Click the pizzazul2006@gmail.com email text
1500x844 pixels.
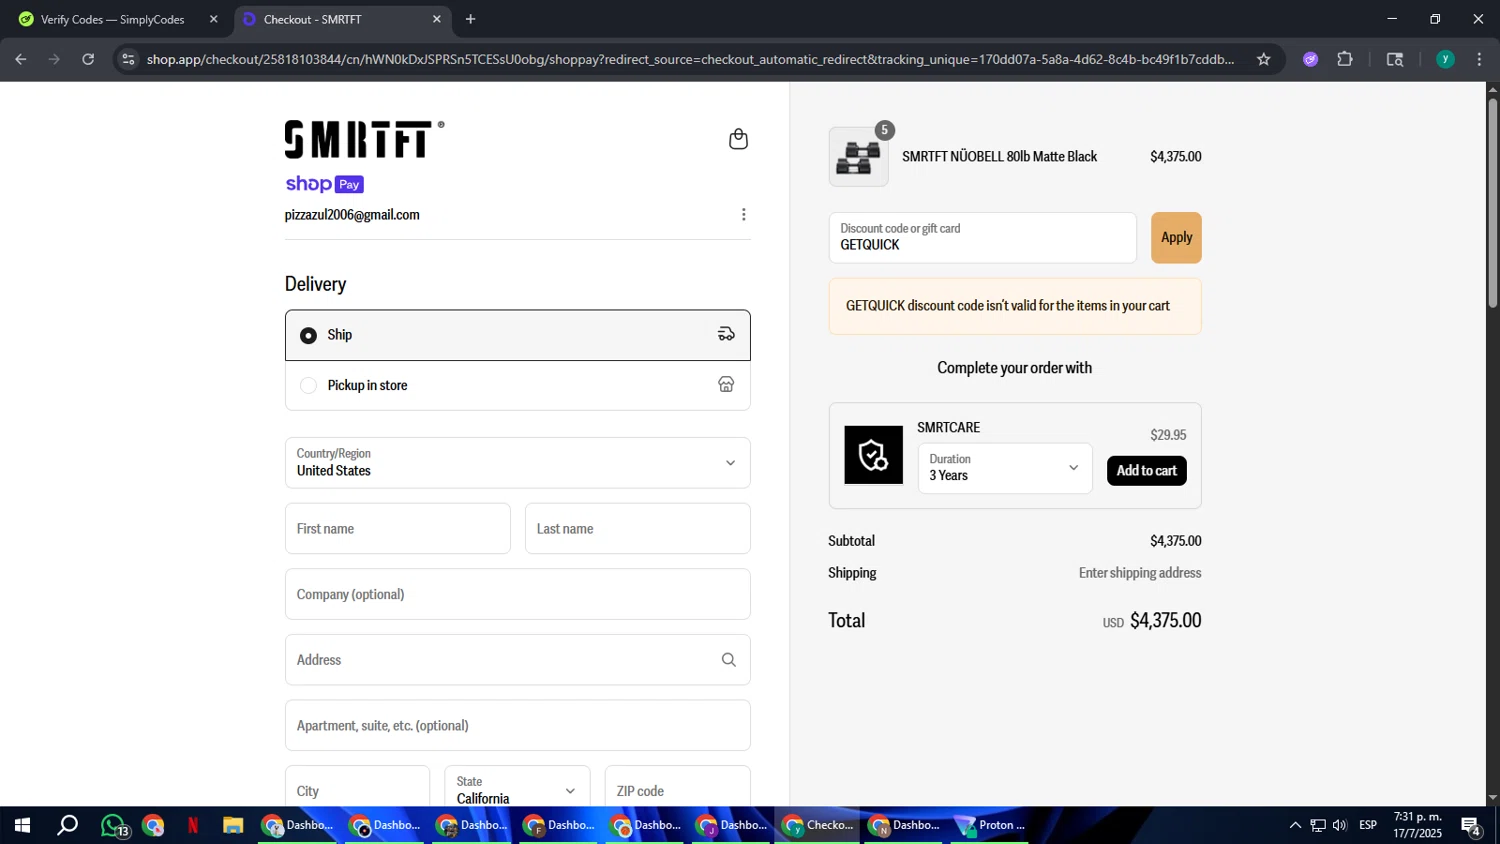(x=352, y=215)
